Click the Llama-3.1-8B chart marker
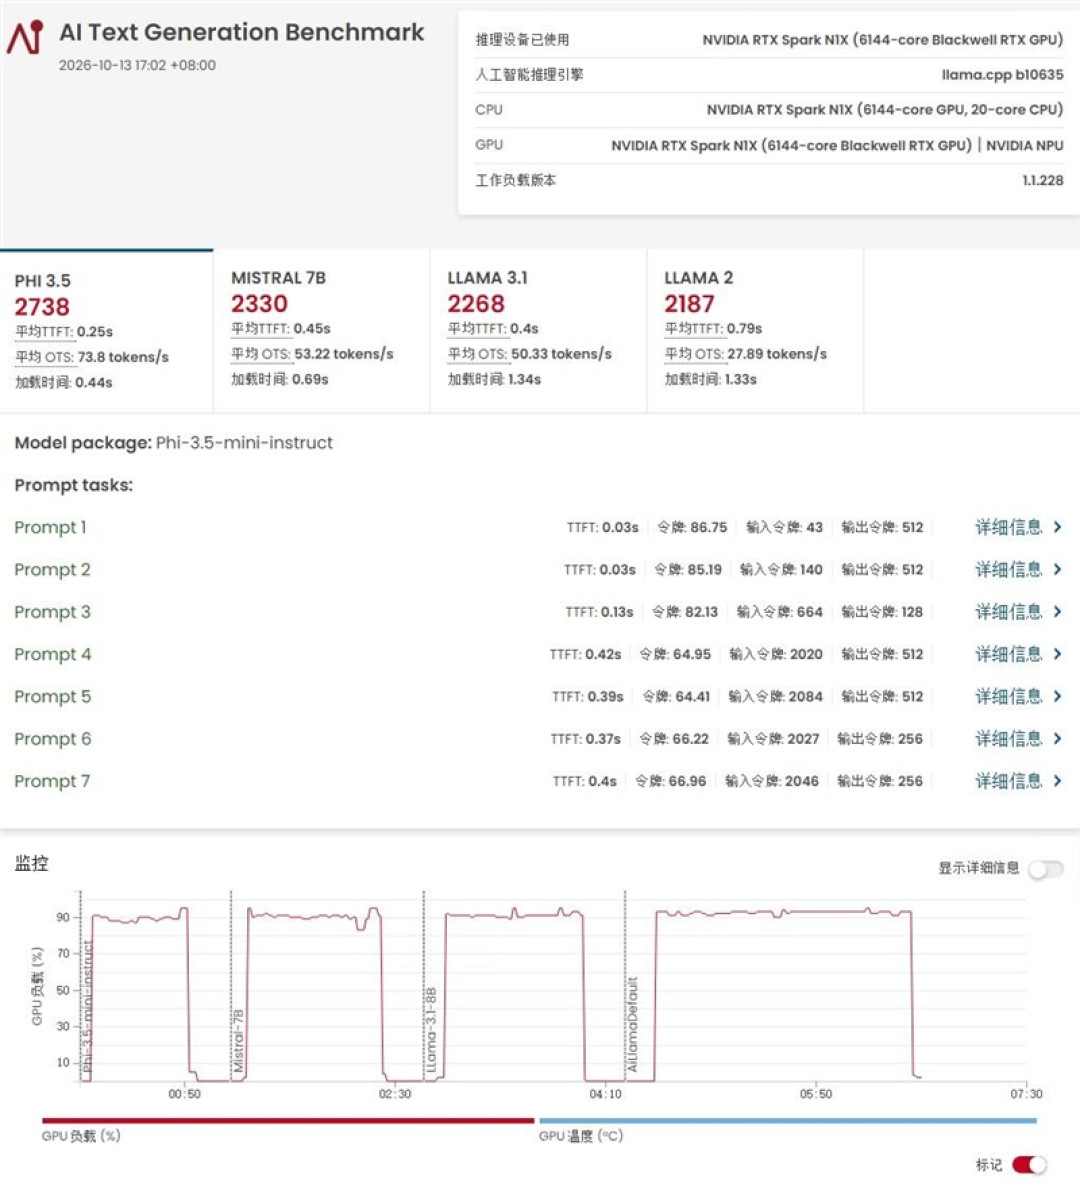This screenshot has width=1080, height=1191. [431, 1029]
